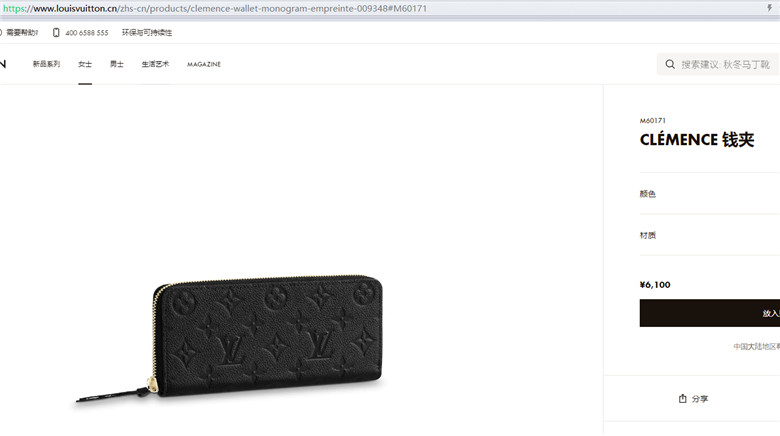
Task: Select the 女士 navigation tab
Action: pos(85,64)
